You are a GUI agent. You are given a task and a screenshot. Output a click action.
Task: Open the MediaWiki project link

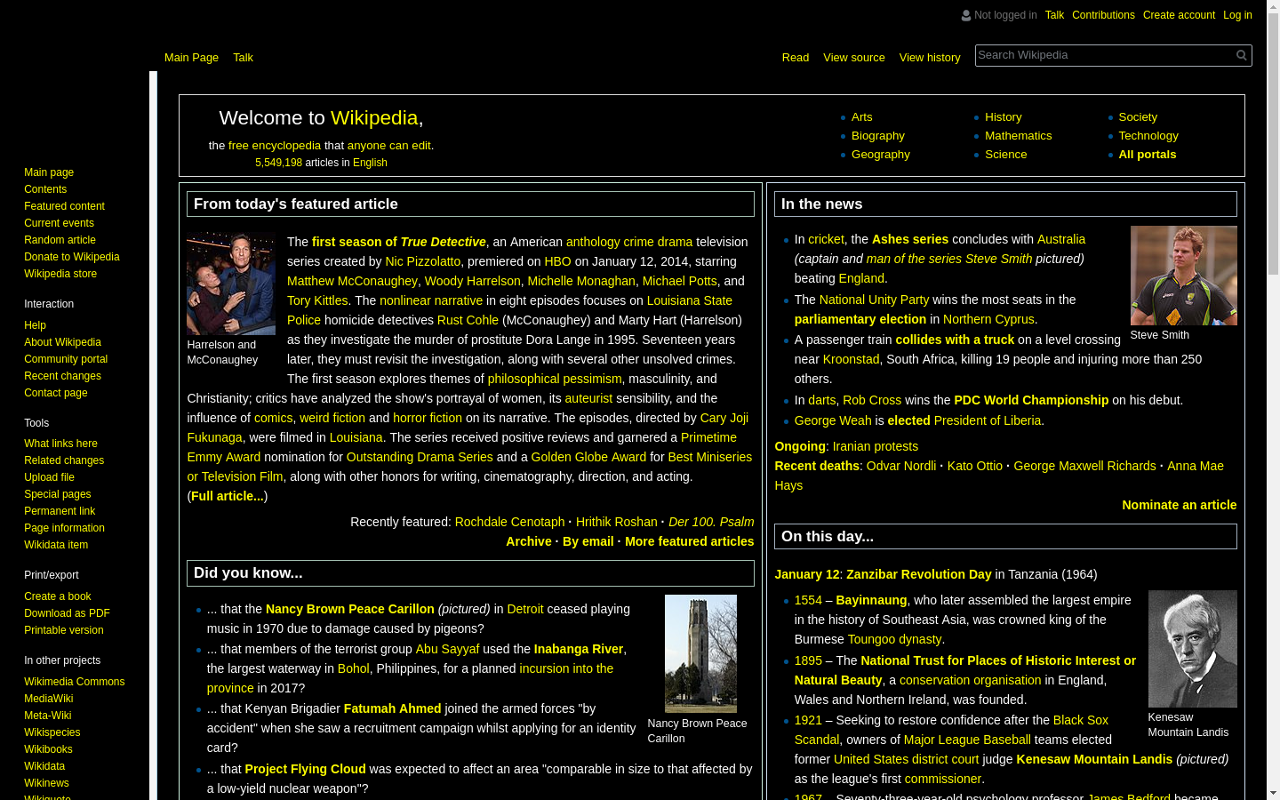(48, 699)
